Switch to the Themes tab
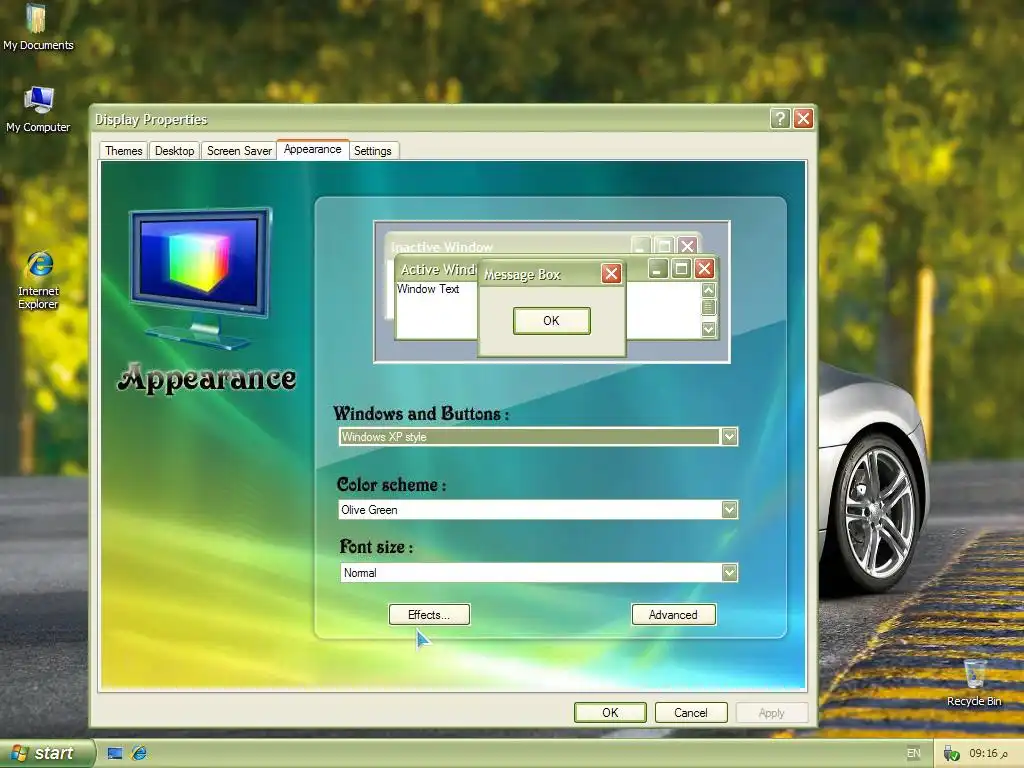This screenshot has height=768, width=1024. point(123,151)
